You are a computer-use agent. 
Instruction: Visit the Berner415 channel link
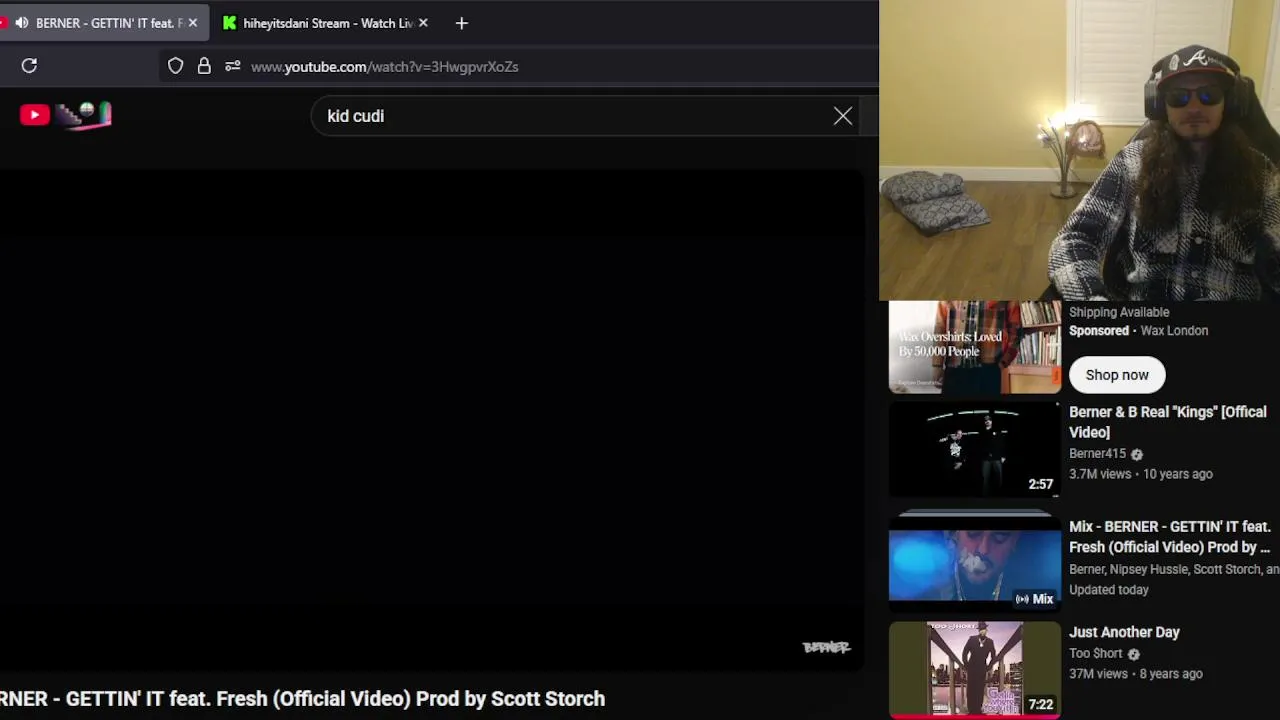[1097, 454]
